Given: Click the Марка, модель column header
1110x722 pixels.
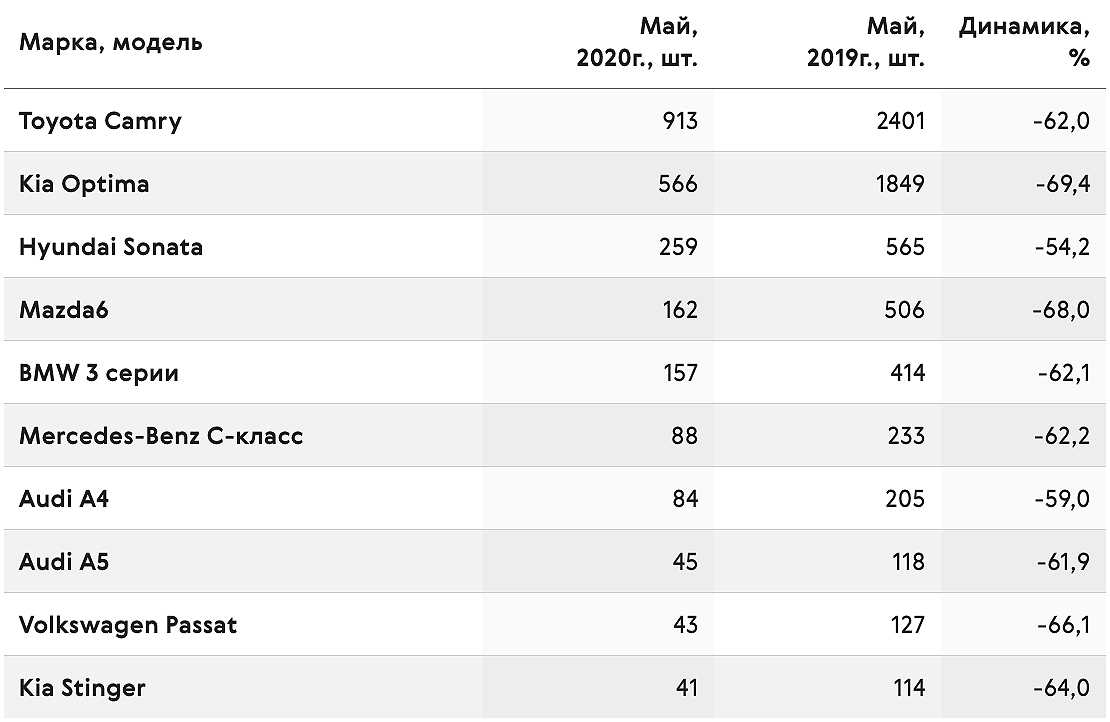Looking at the screenshot, I should point(110,42).
